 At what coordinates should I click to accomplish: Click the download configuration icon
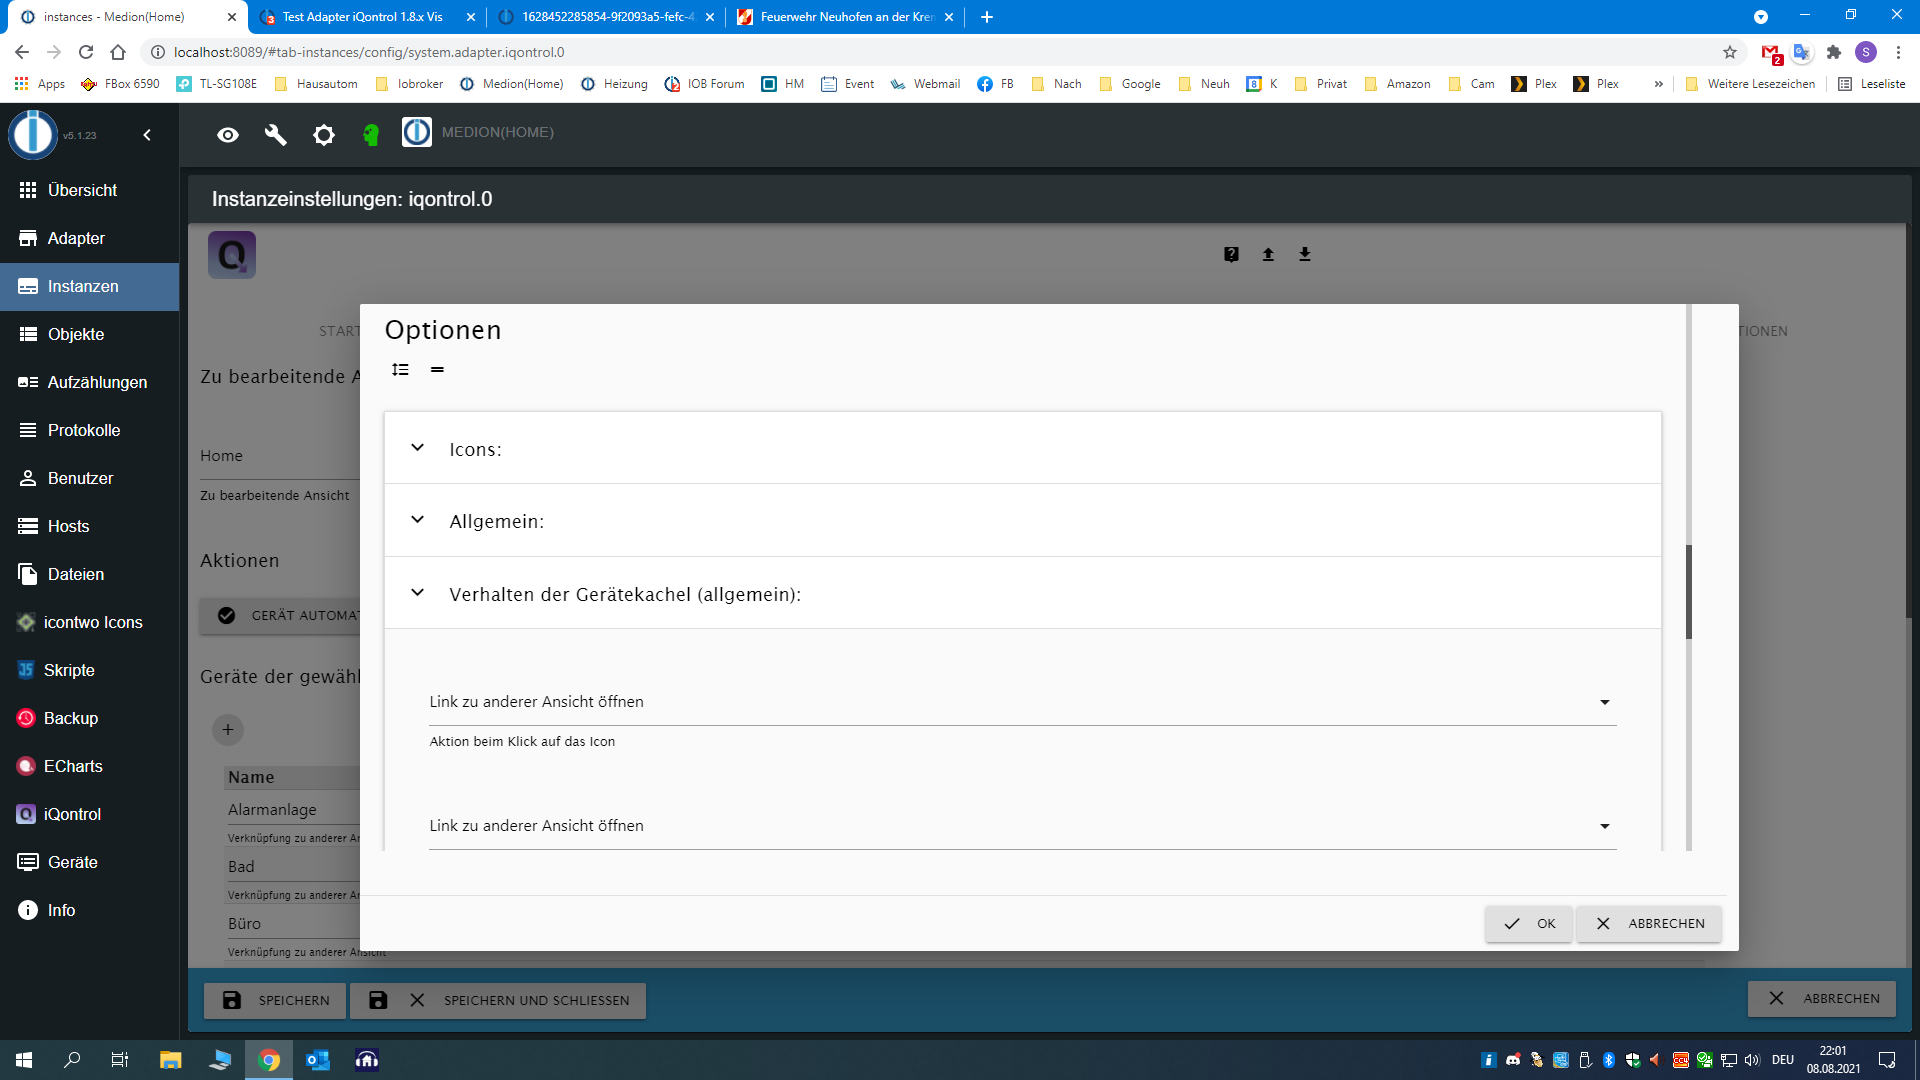point(1305,254)
